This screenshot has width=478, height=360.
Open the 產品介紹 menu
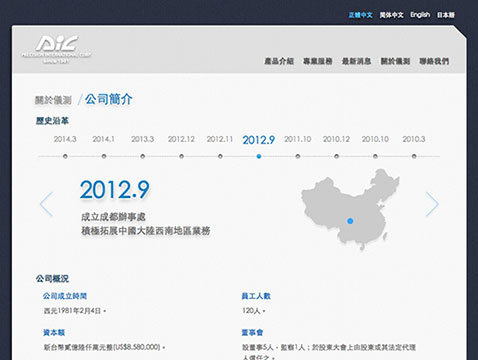[x=279, y=61]
